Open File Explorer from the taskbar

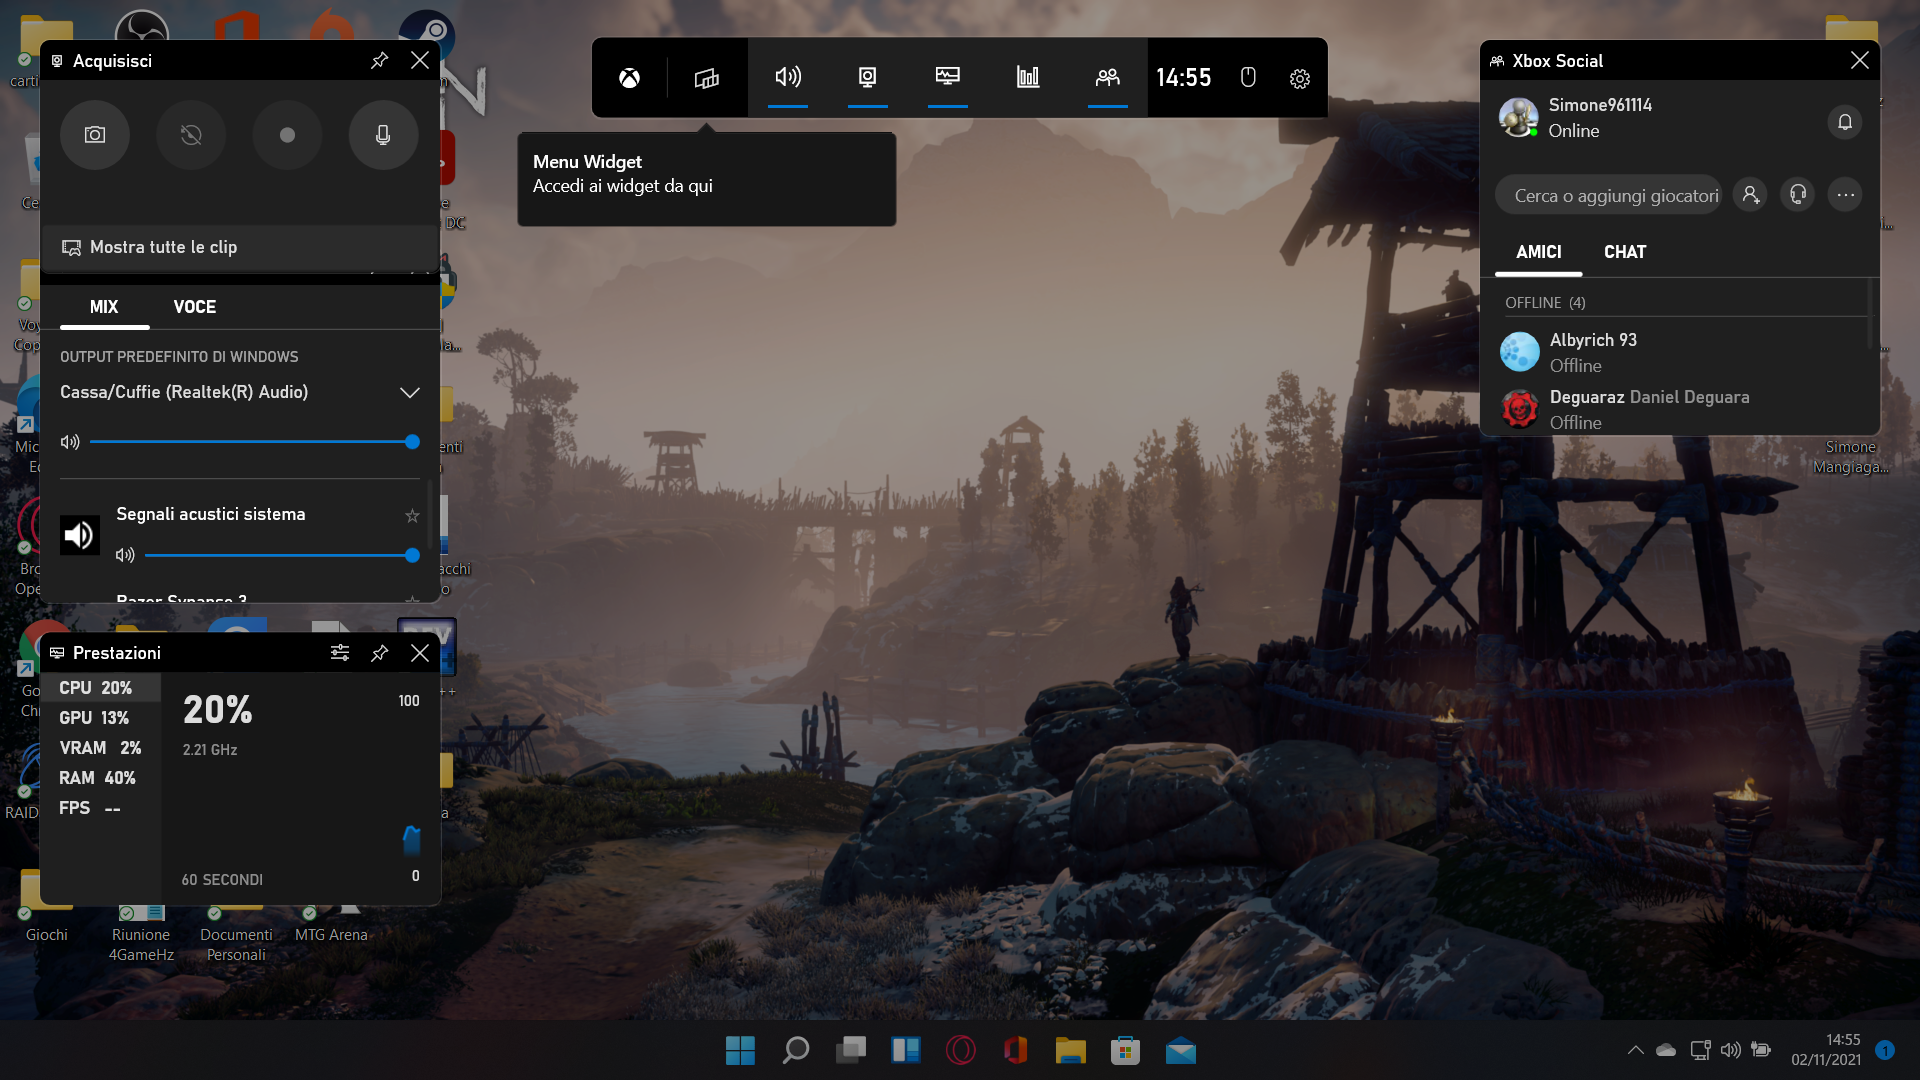click(1070, 1050)
